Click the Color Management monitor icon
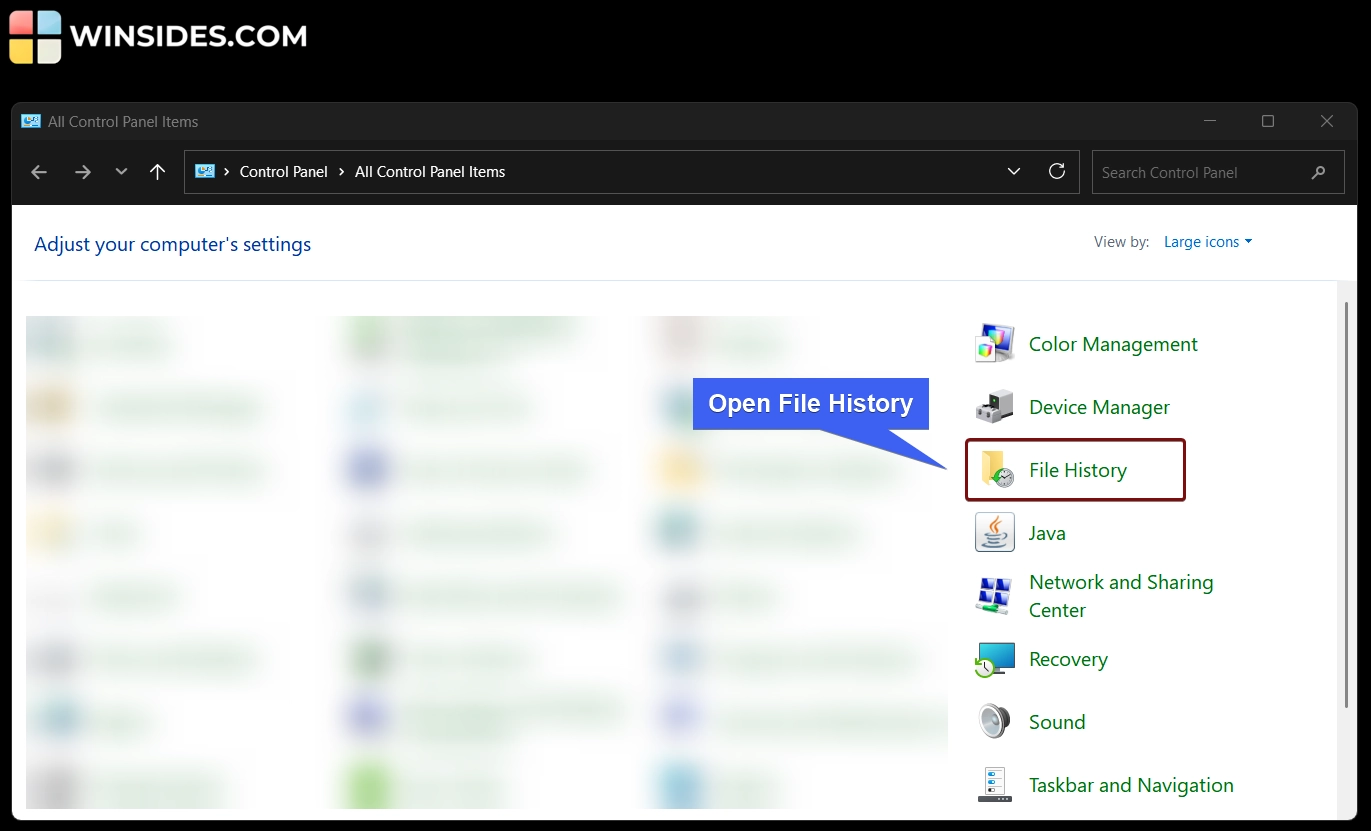This screenshot has height=831, width=1371. pos(993,343)
